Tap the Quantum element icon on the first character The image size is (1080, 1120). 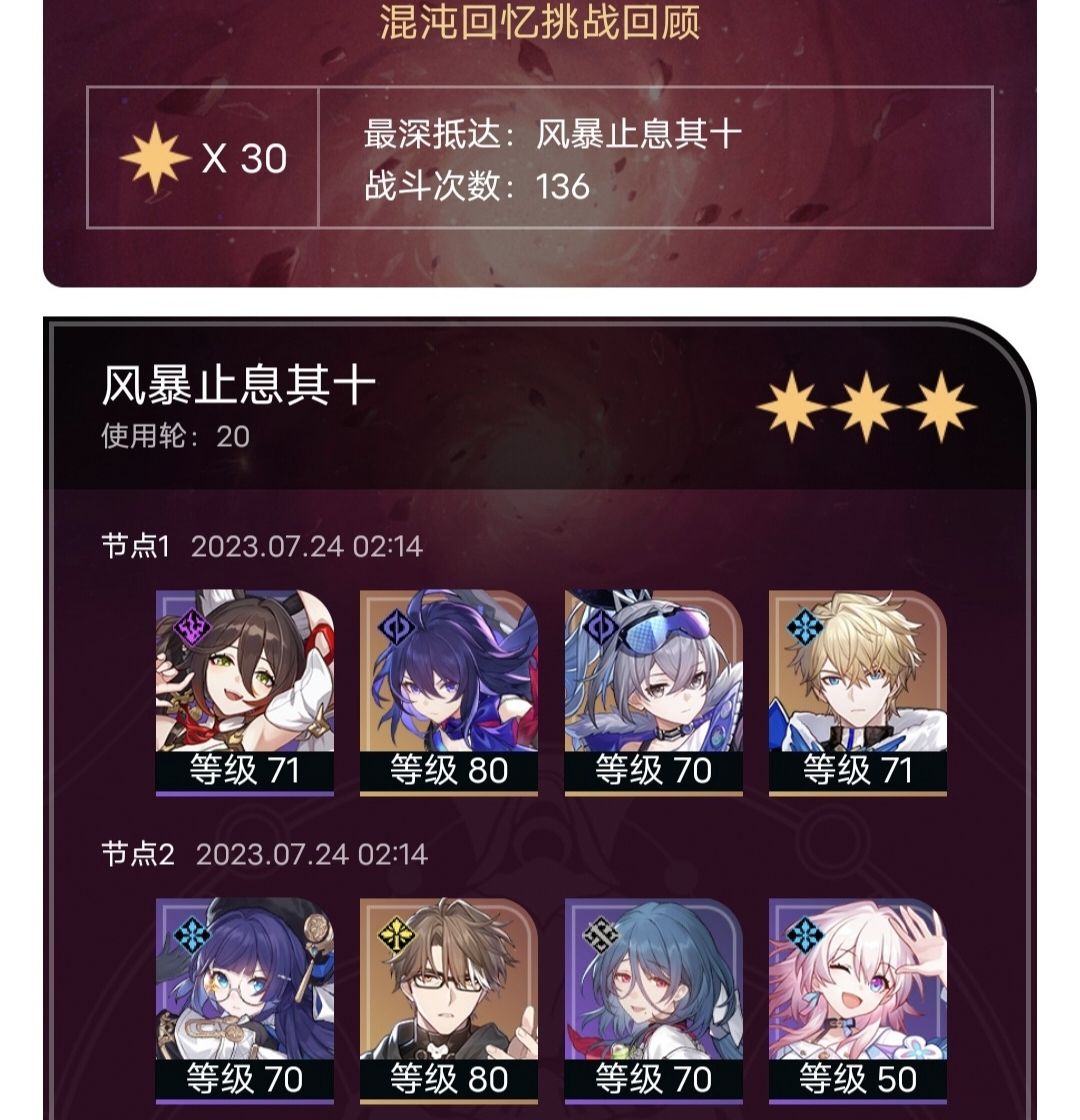click(x=193, y=626)
